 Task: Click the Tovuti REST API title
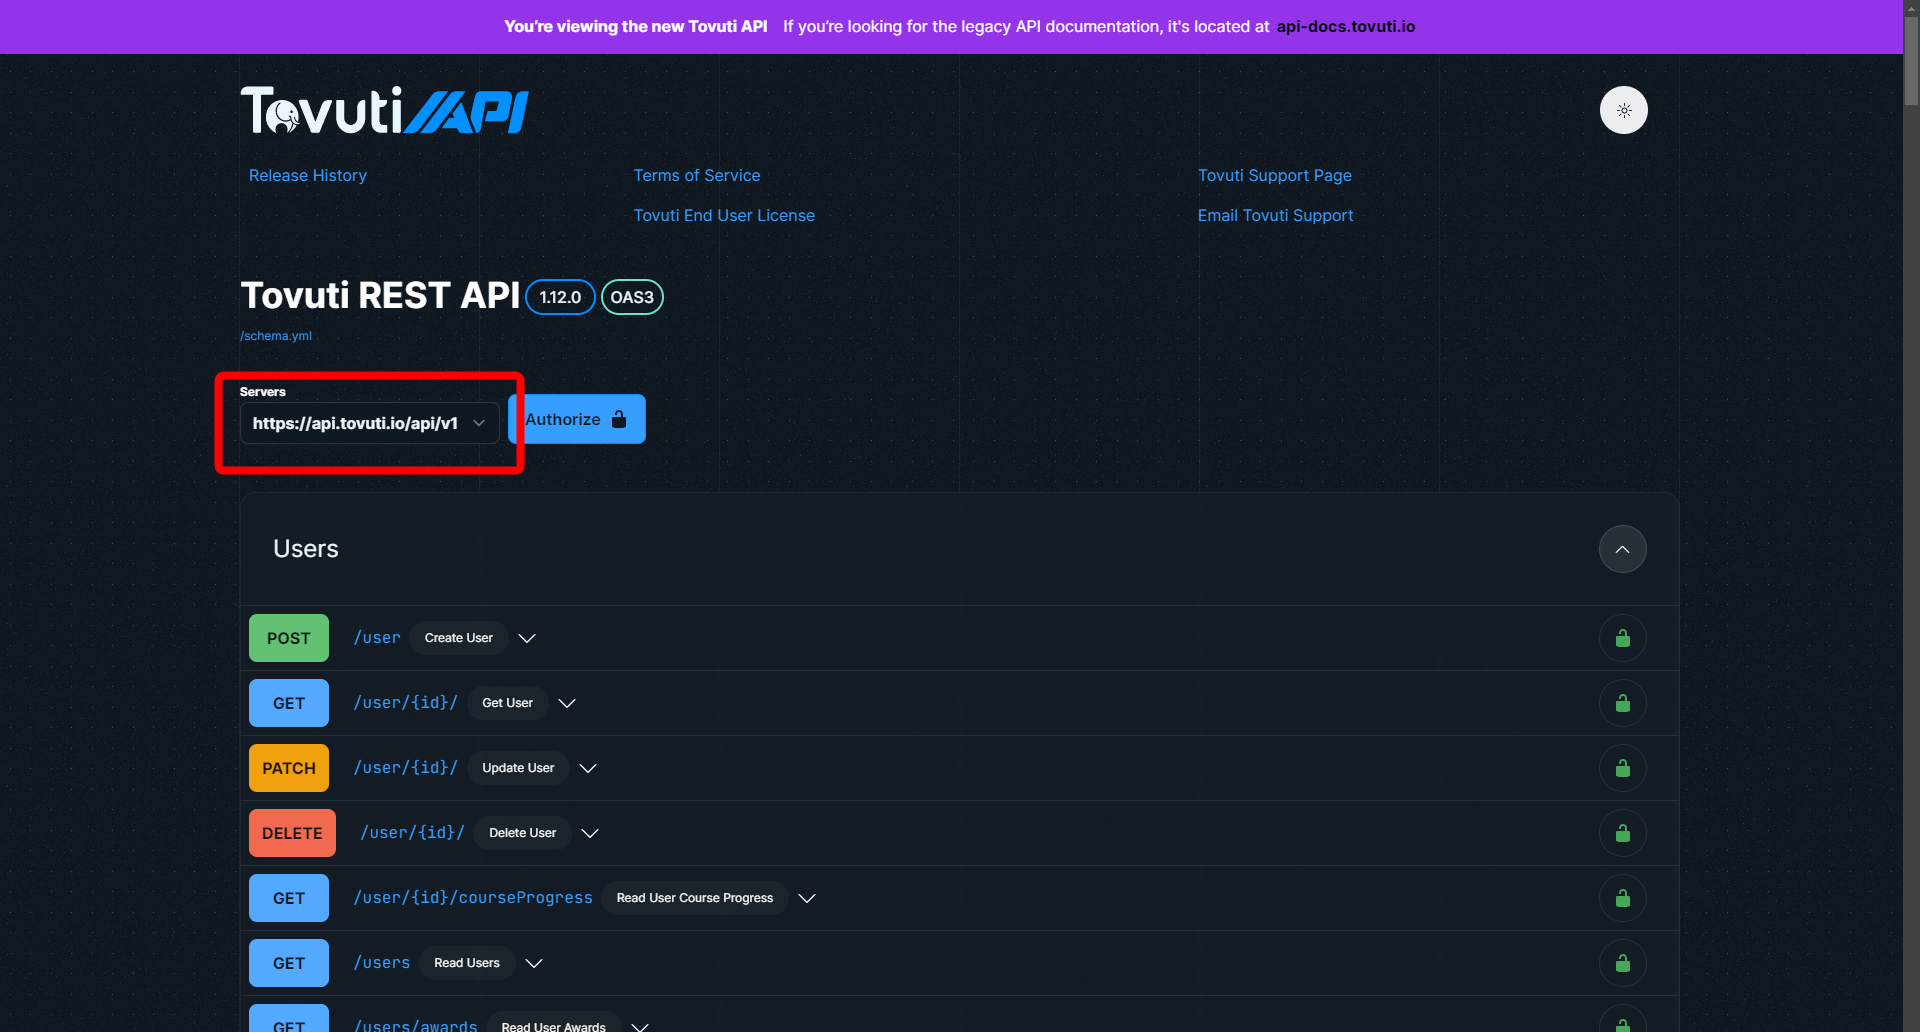pos(380,296)
